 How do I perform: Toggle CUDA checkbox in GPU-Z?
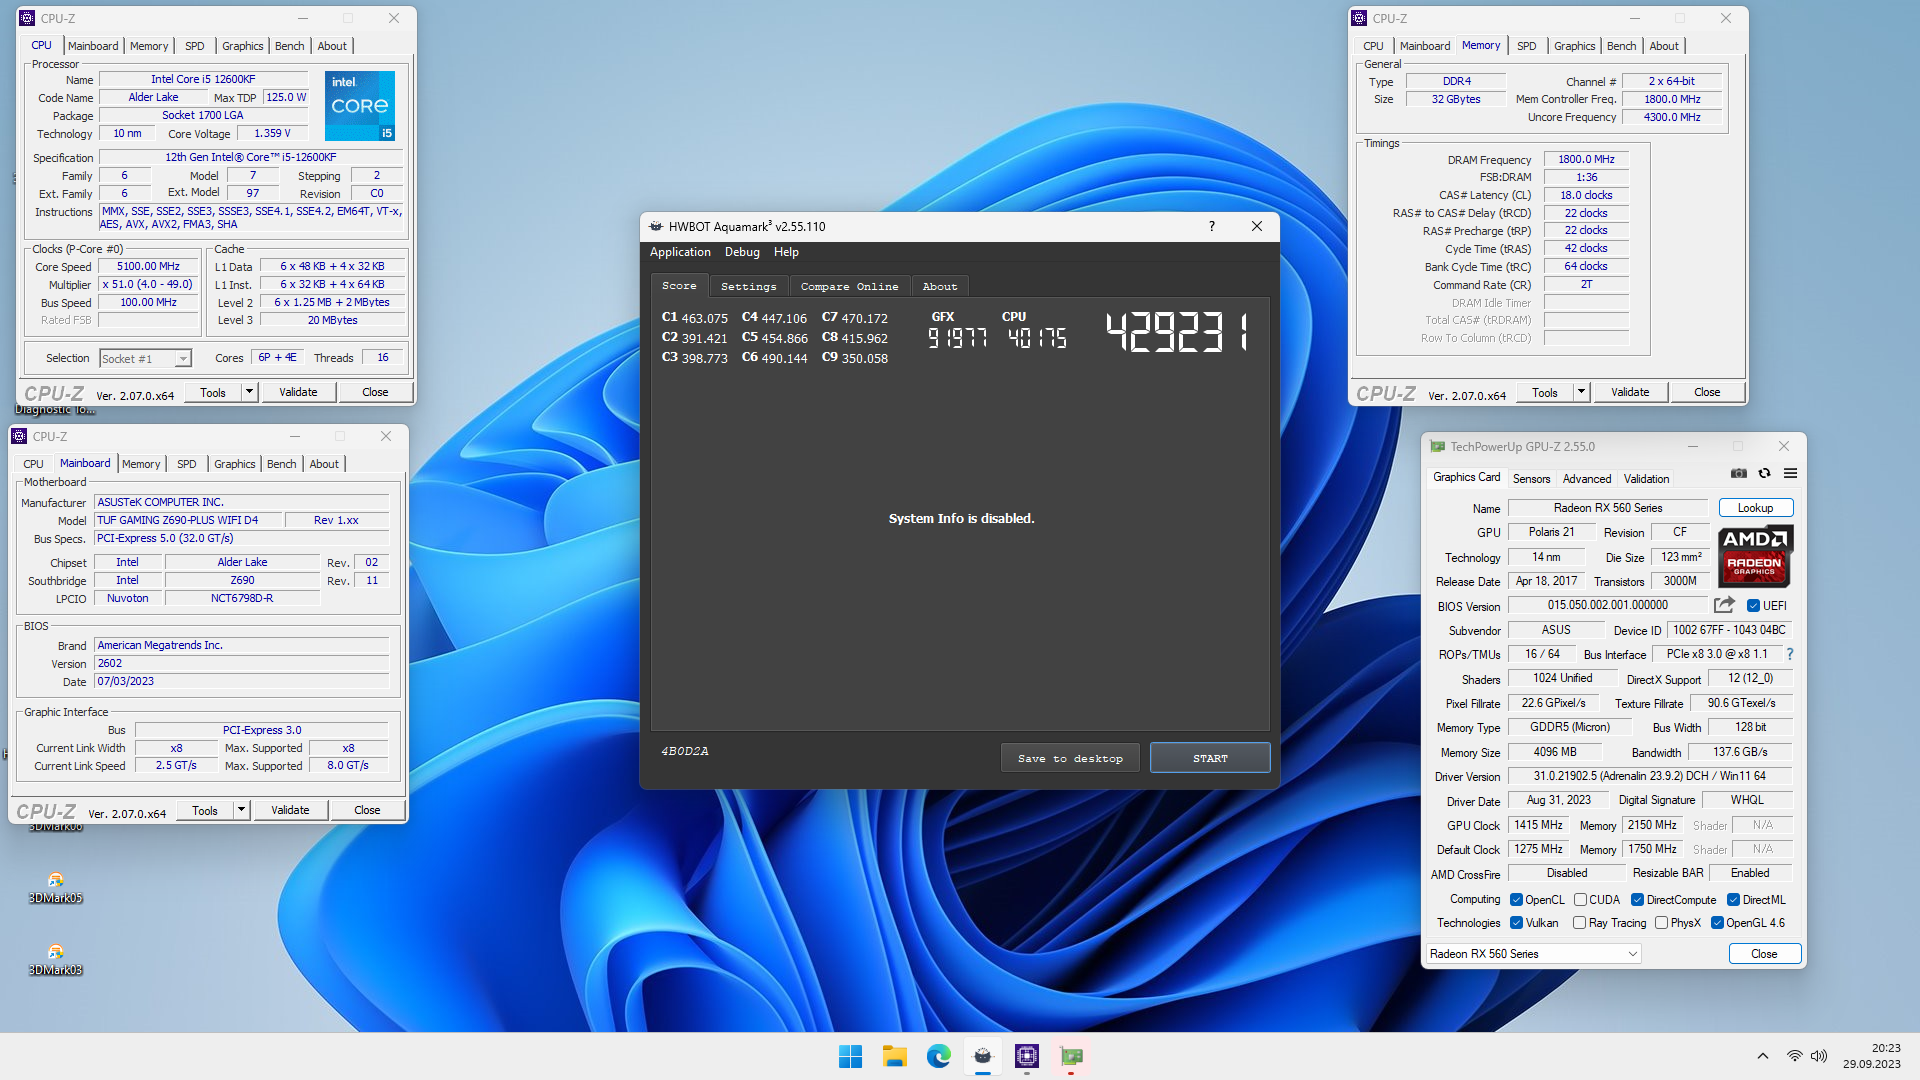[1580, 900]
